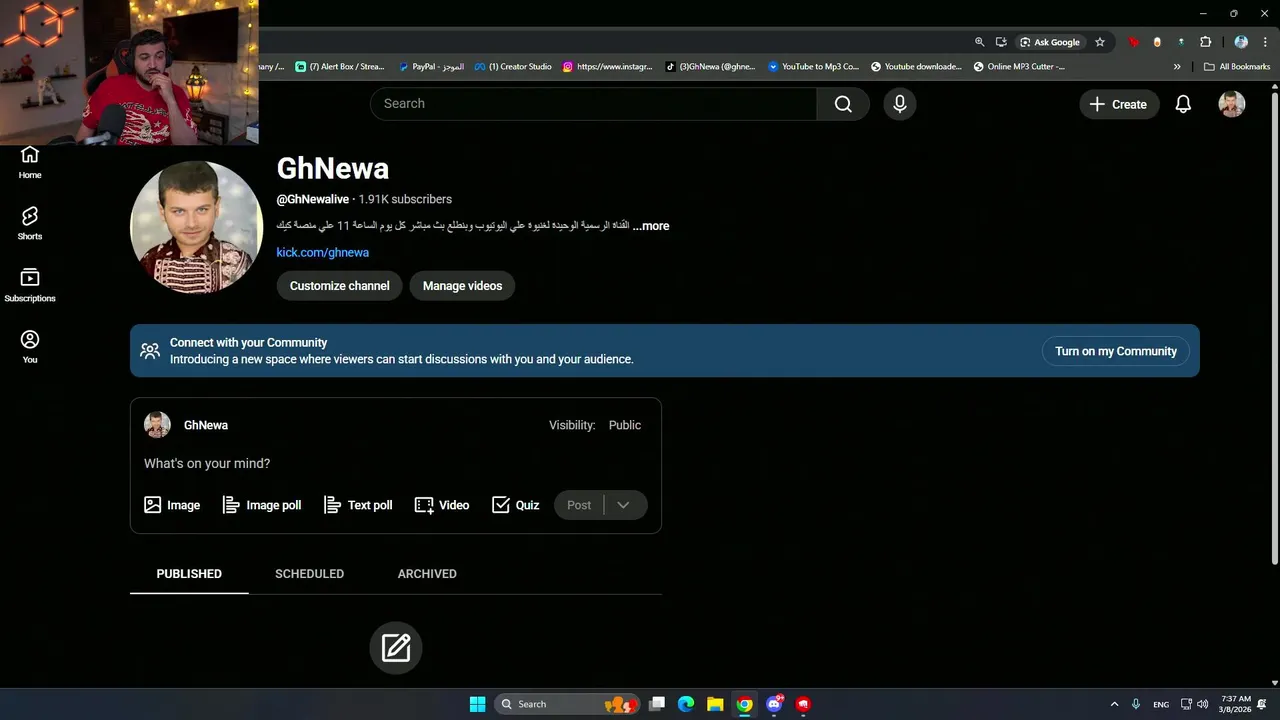Click the Chrome zoom magnifier icon
1280x720 pixels.
(980, 42)
